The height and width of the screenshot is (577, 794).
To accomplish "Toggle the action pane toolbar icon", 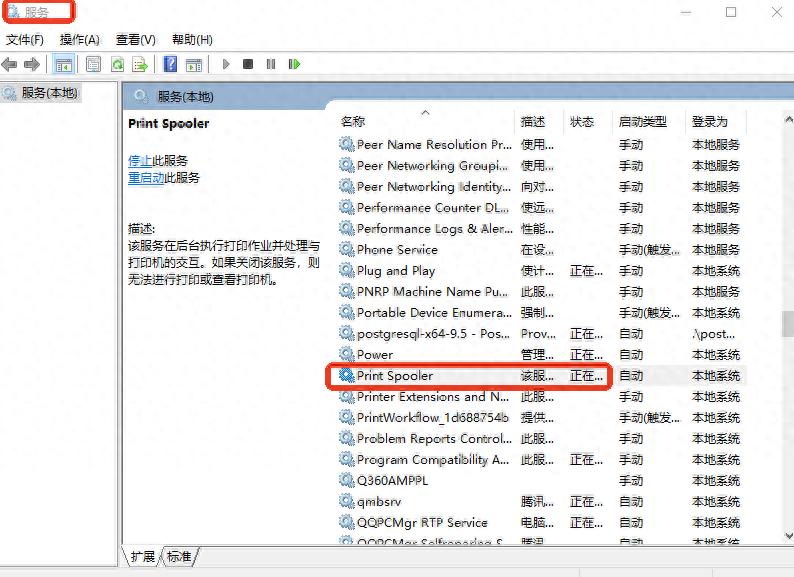I will [193, 64].
